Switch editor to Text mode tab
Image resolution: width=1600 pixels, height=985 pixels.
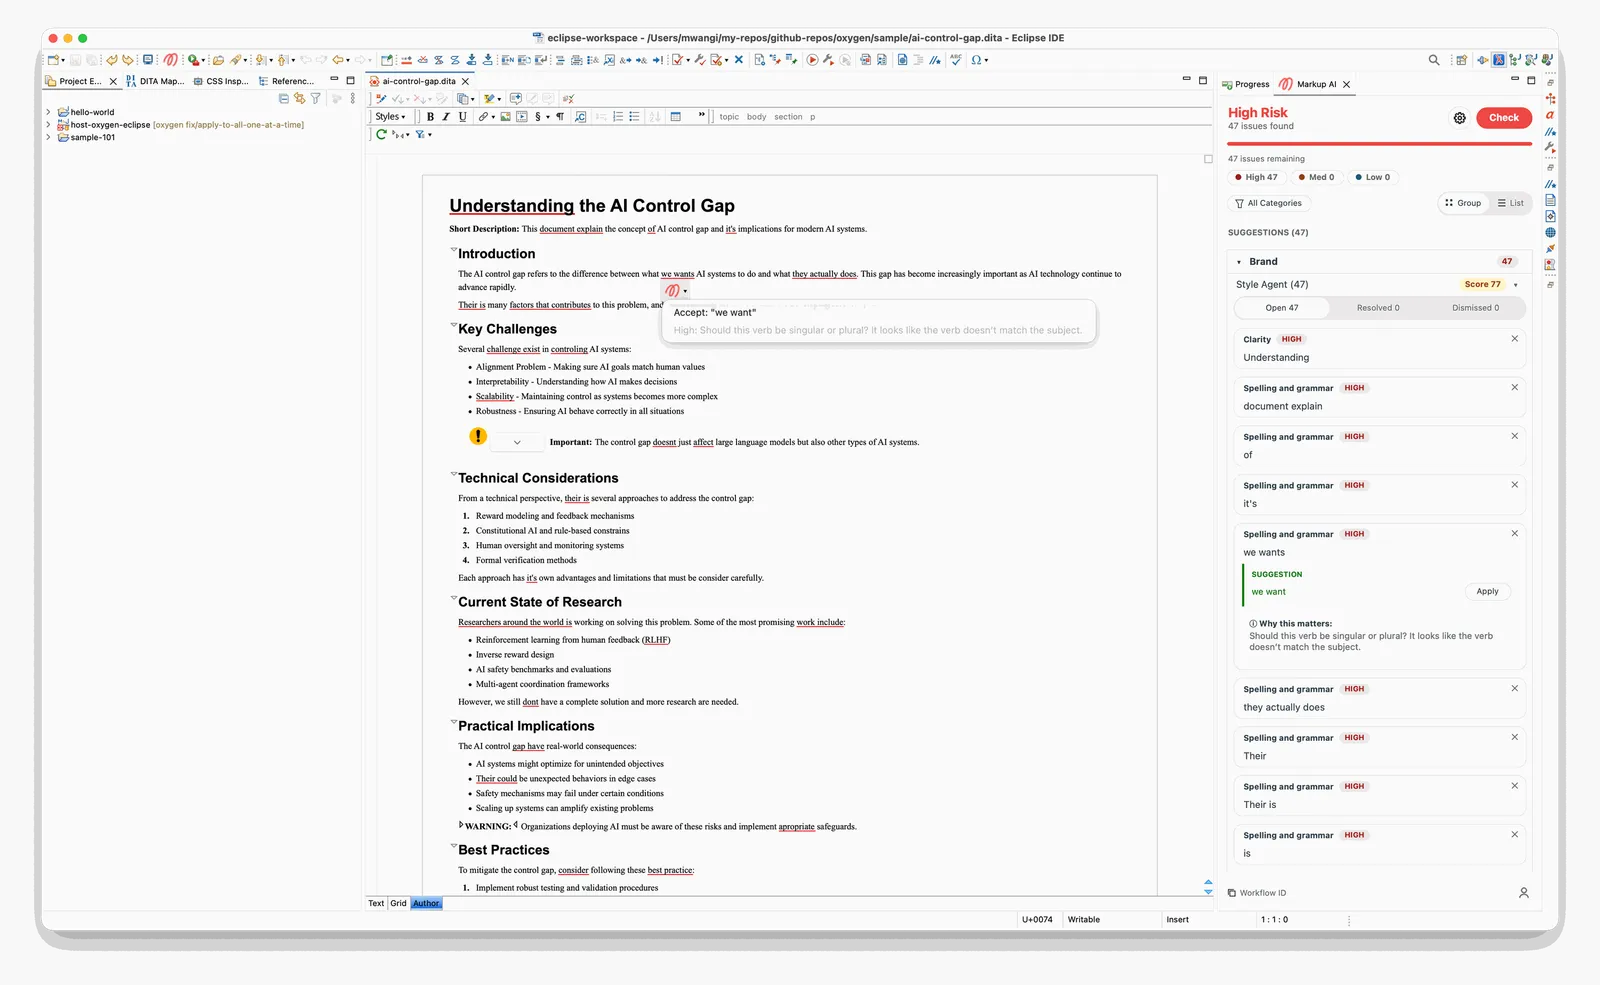pos(376,903)
